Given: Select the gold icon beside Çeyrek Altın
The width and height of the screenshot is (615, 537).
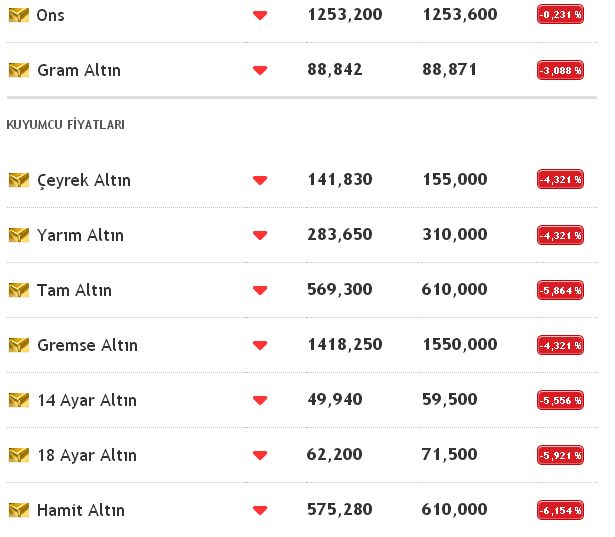Looking at the screenshot, I should tap(19, 180).
